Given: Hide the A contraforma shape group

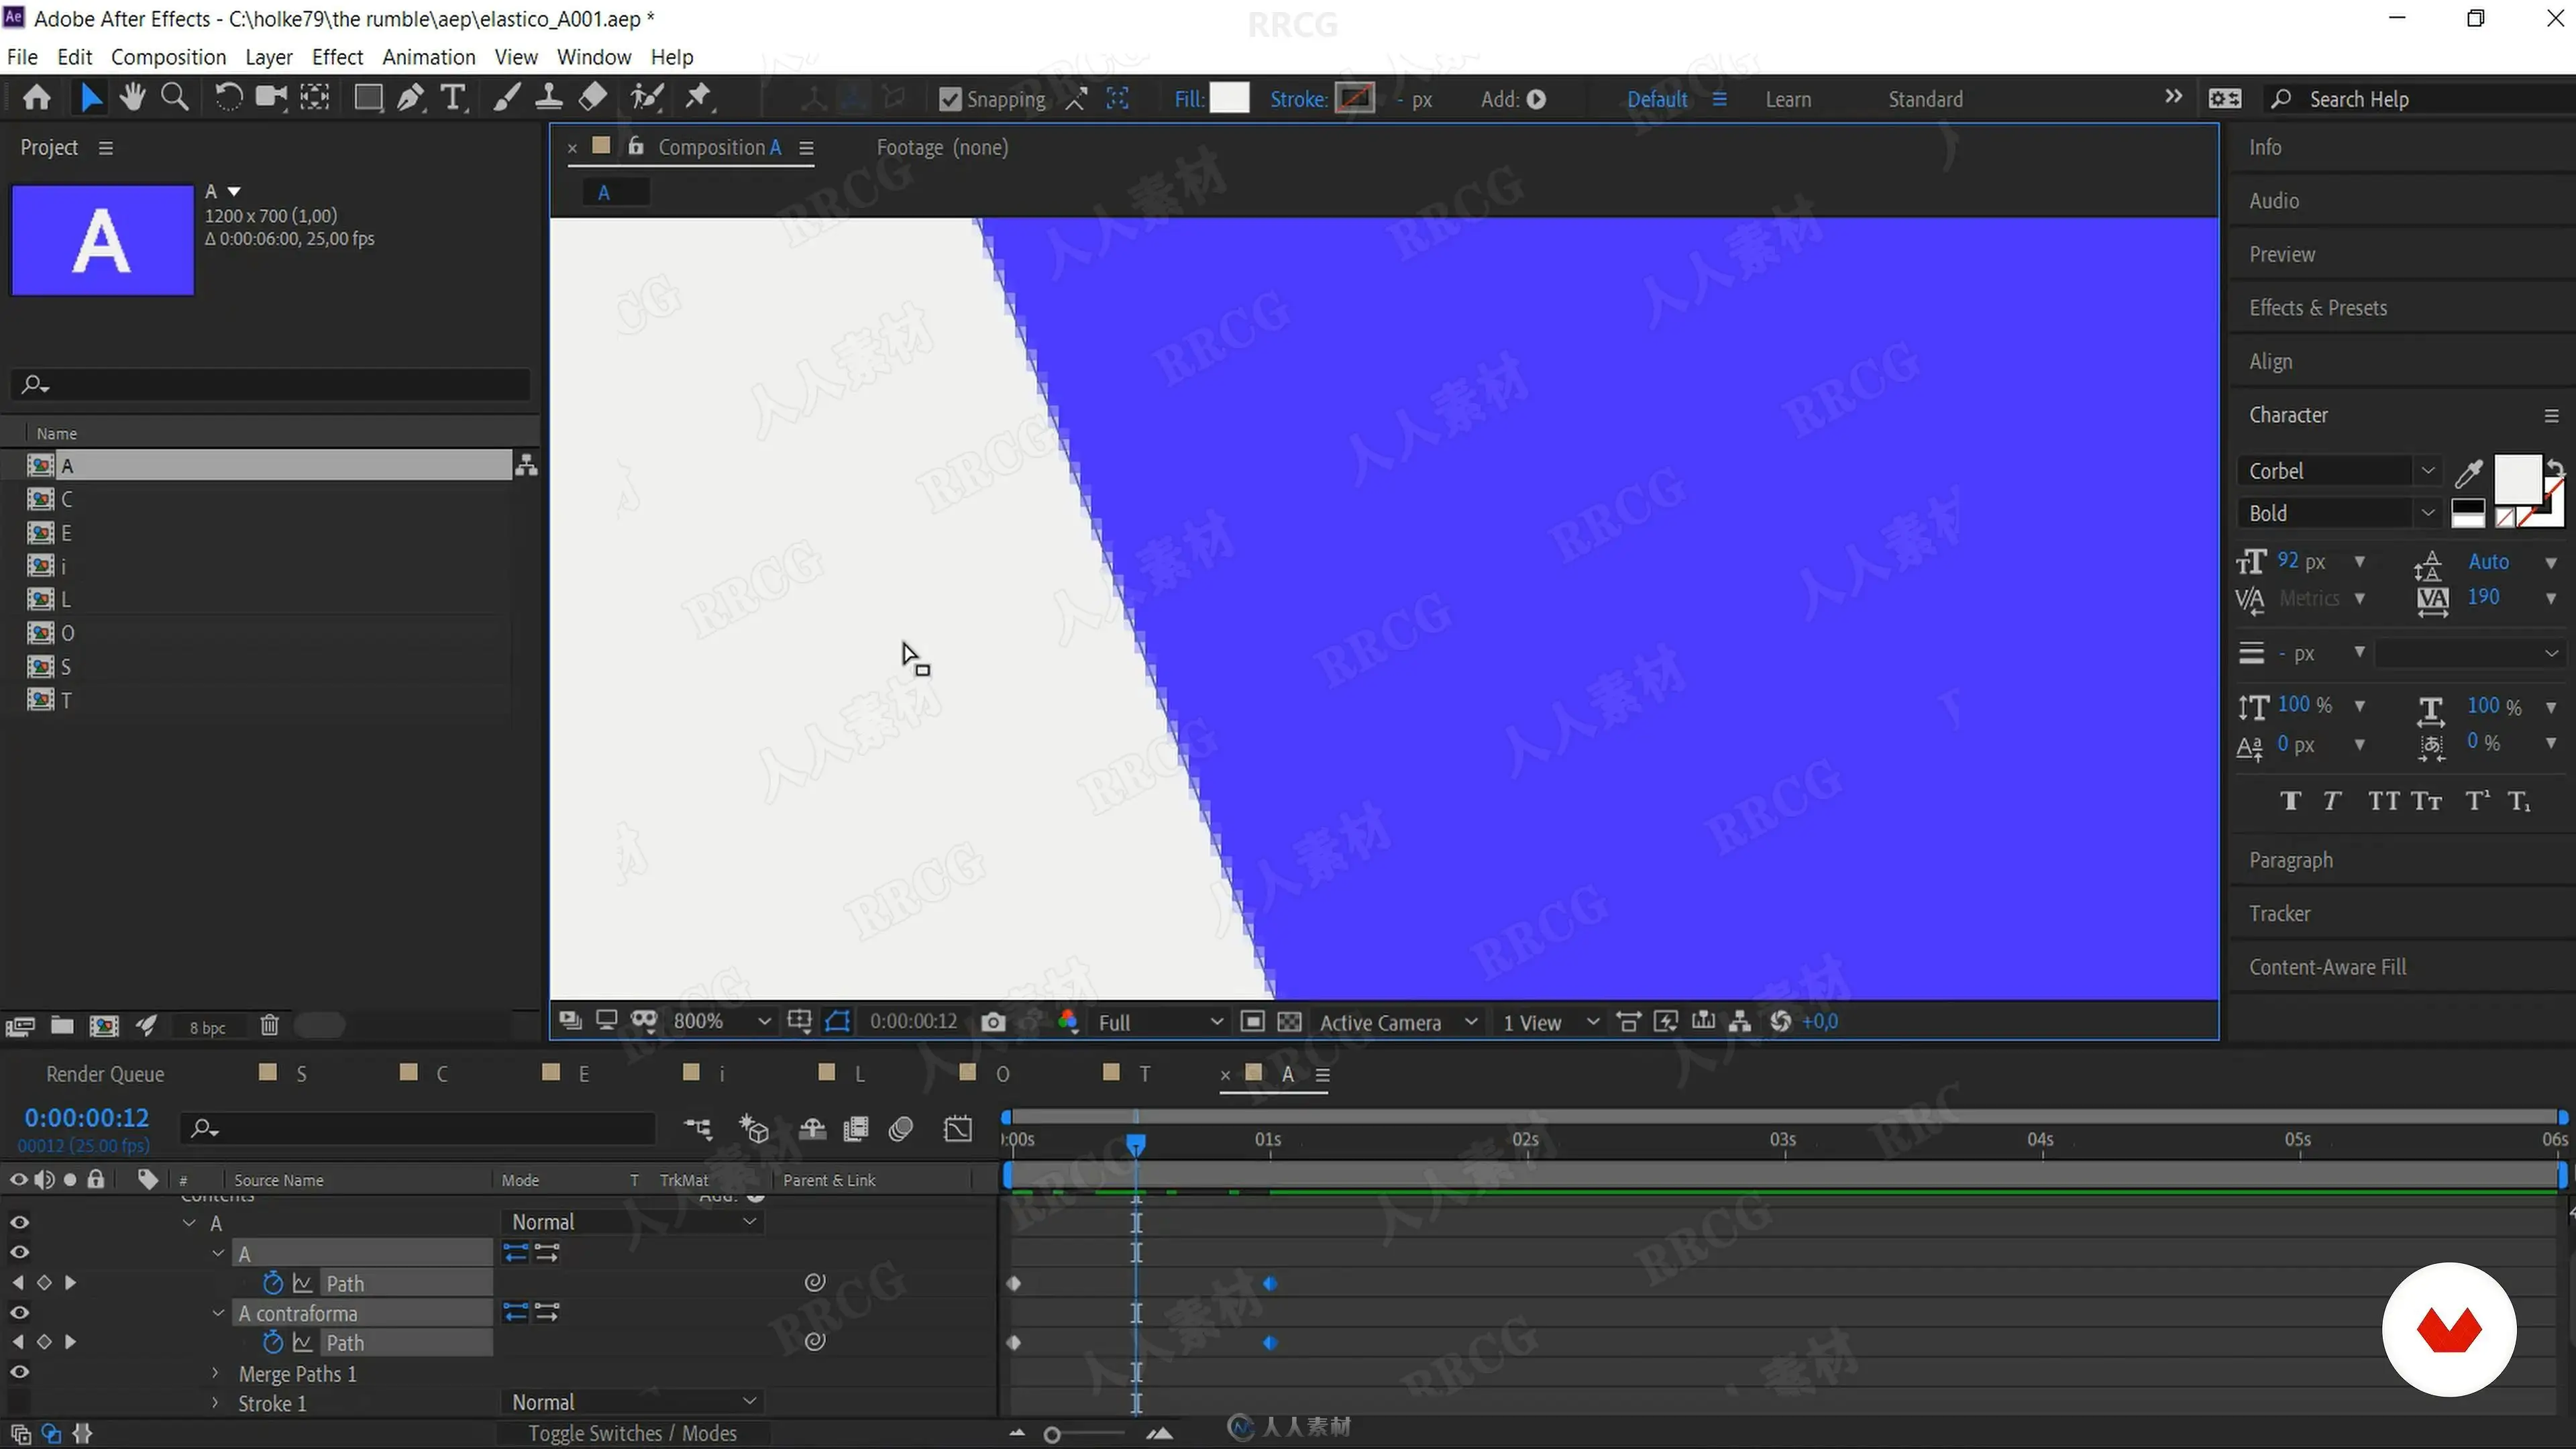Looking at the screenshot, I should point(19,1313).
